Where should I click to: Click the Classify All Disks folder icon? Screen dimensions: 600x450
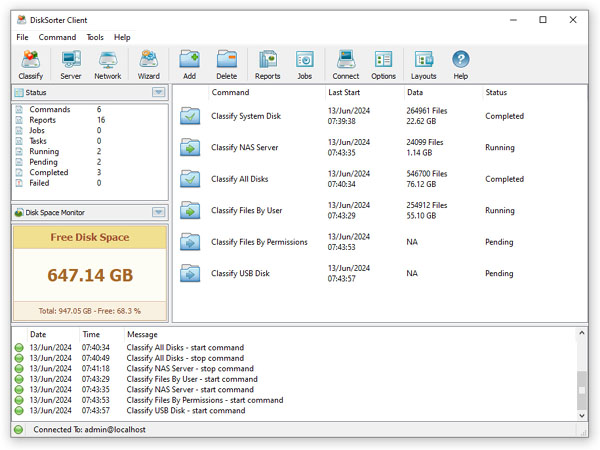tap(190, 179)
